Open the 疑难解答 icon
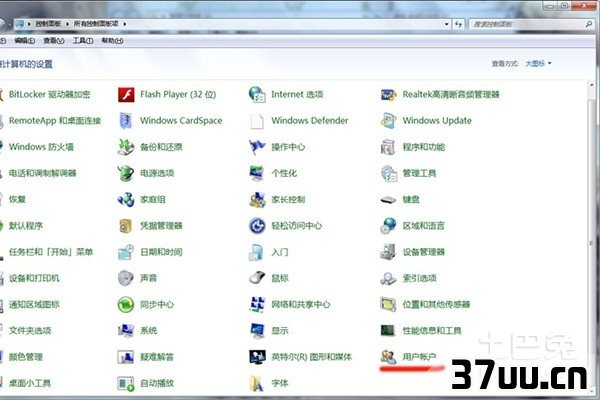Viewport: 600px width, 400px height. point(126,357)
